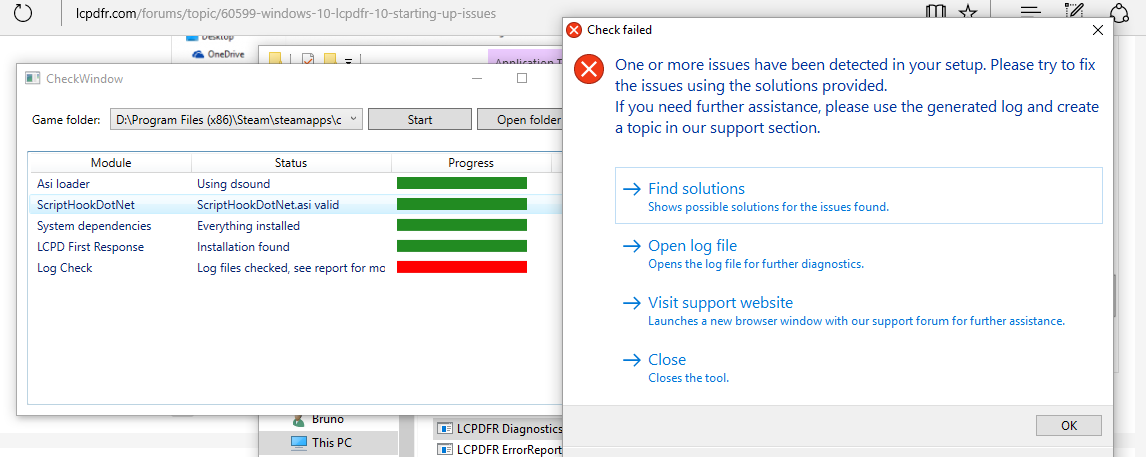Close the Check failed dialog with X
The height and width of the screenshot is (457, 1146).
pos(1097,30)
